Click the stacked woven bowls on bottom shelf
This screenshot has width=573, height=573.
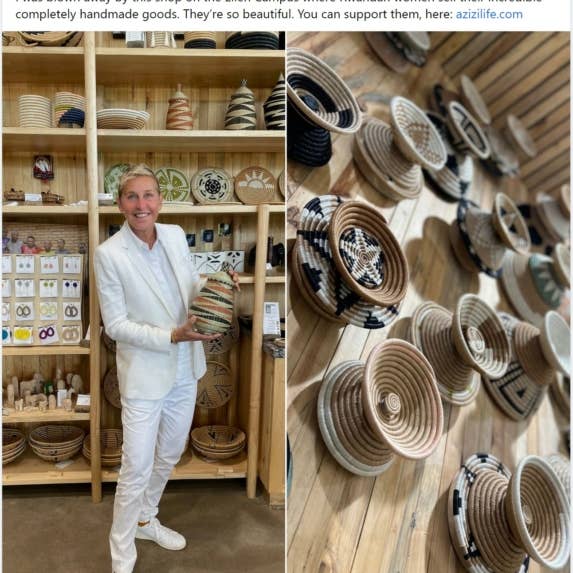56,442
